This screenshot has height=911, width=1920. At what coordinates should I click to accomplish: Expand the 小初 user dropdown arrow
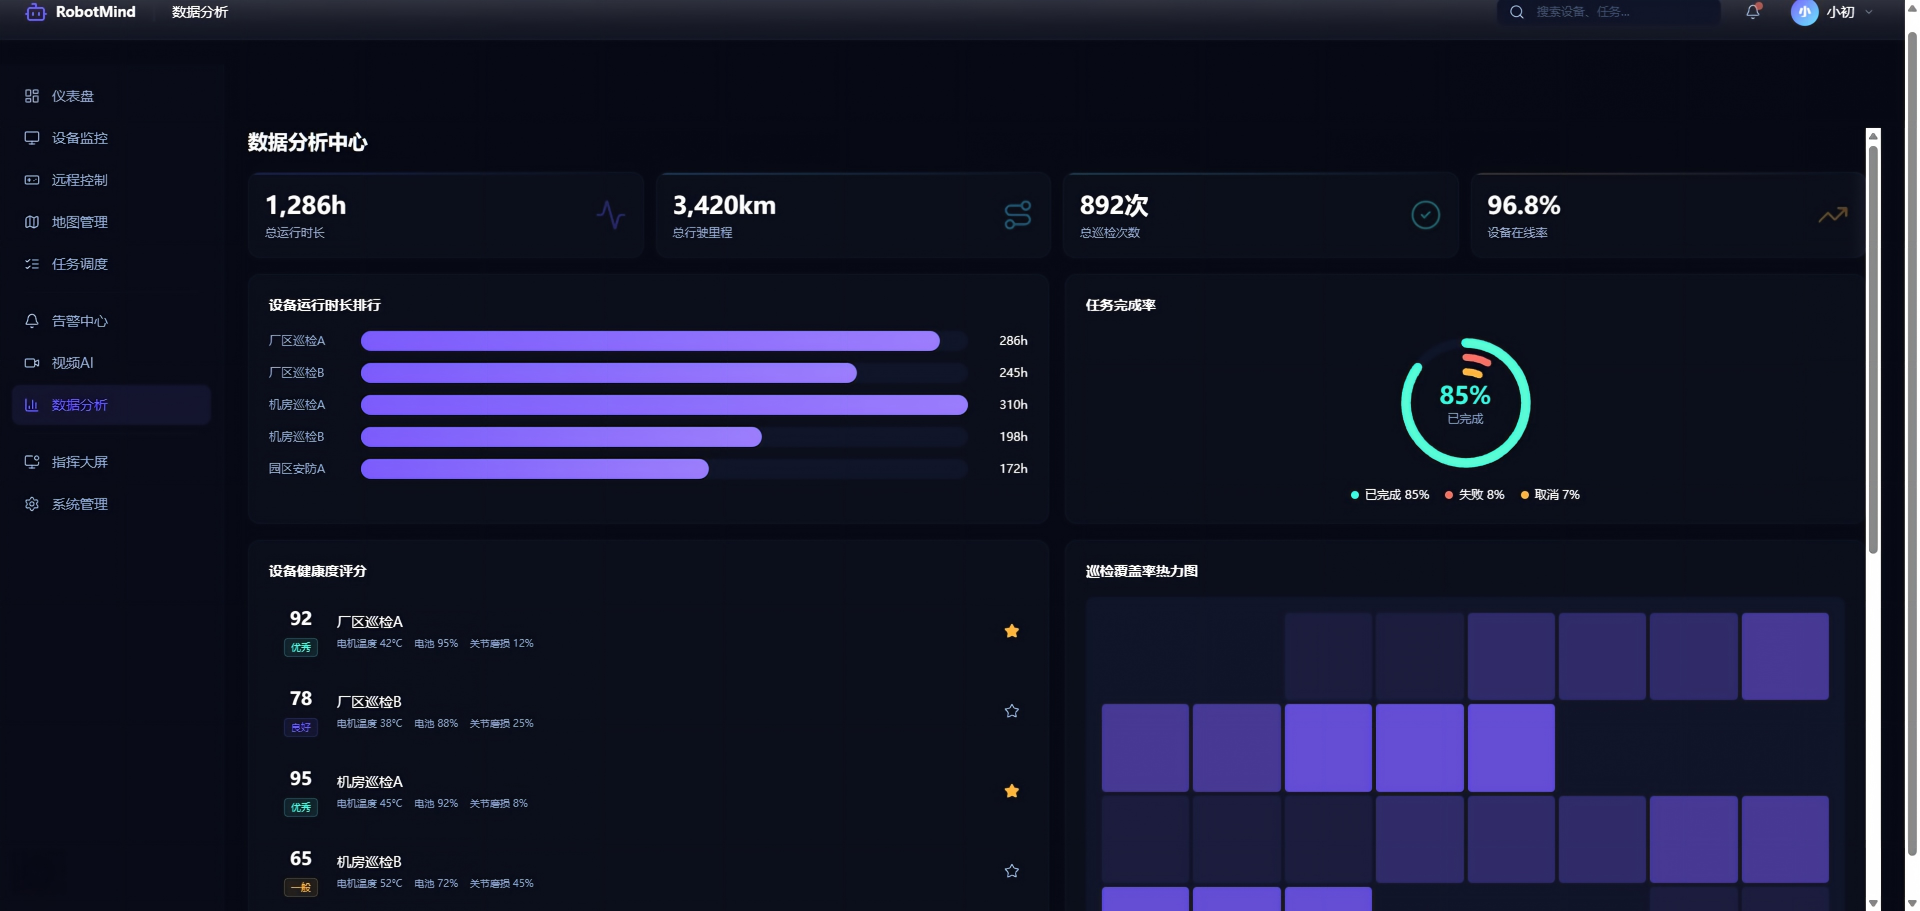[1868, 12]
